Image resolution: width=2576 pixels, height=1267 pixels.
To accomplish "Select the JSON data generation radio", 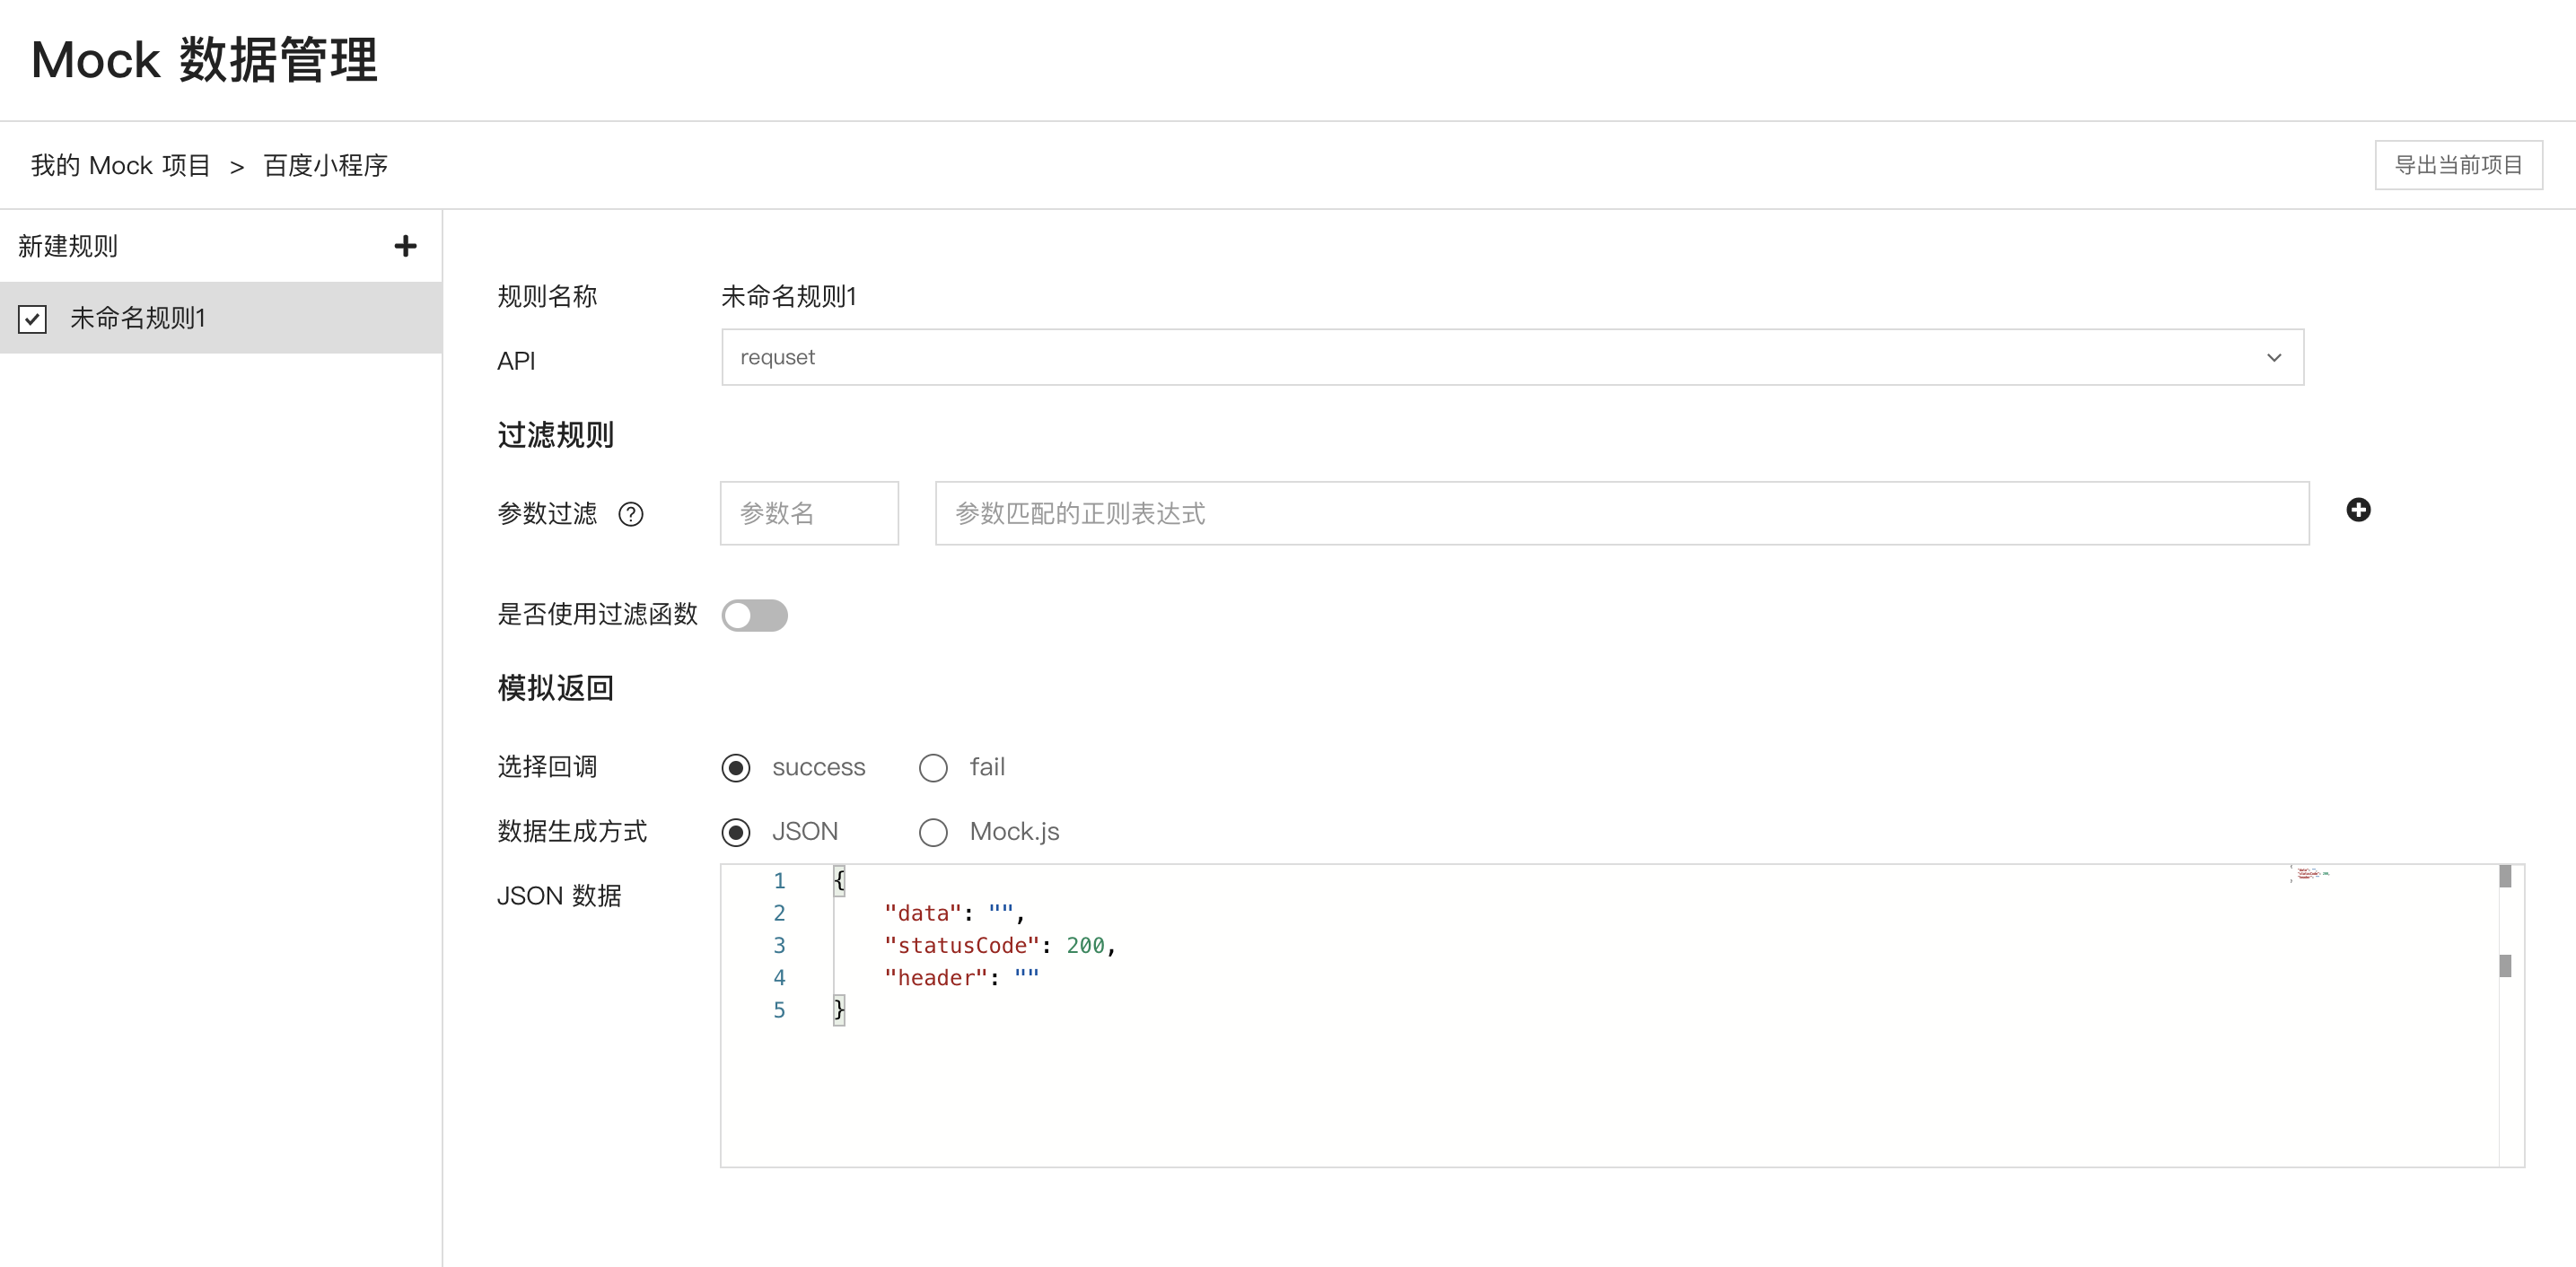I will click(736, 832).
